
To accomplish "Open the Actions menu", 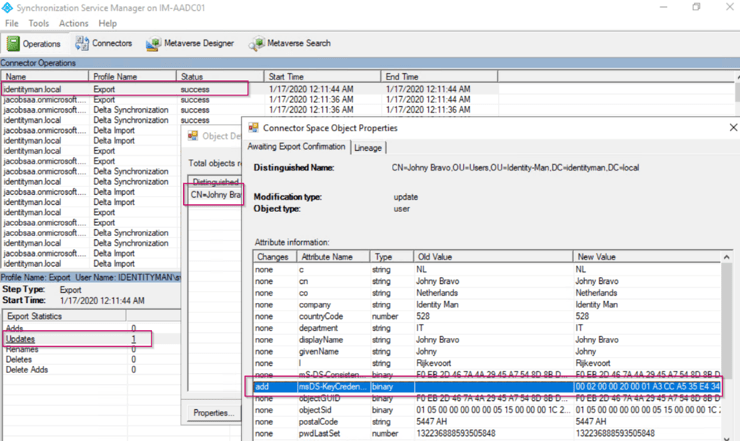I will [x=73, y=23].
